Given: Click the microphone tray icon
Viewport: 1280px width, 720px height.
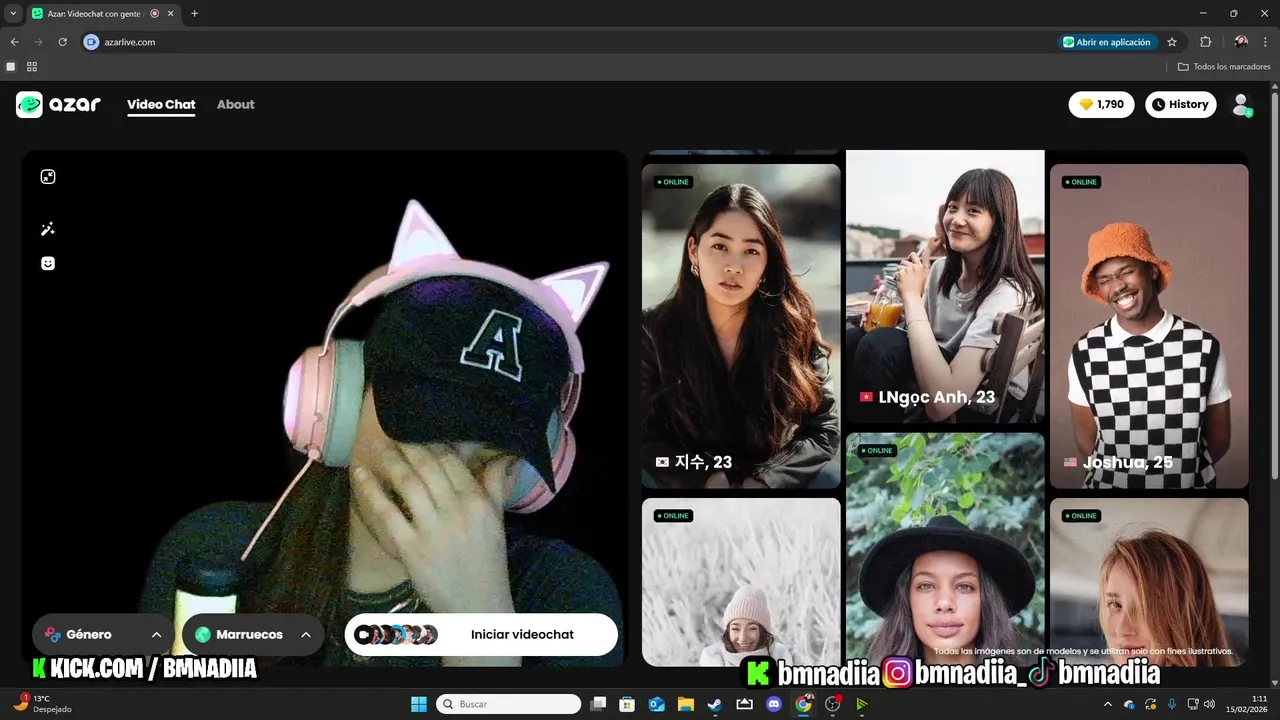Looking at the screenshot, I should click(x=1172, y=704).
